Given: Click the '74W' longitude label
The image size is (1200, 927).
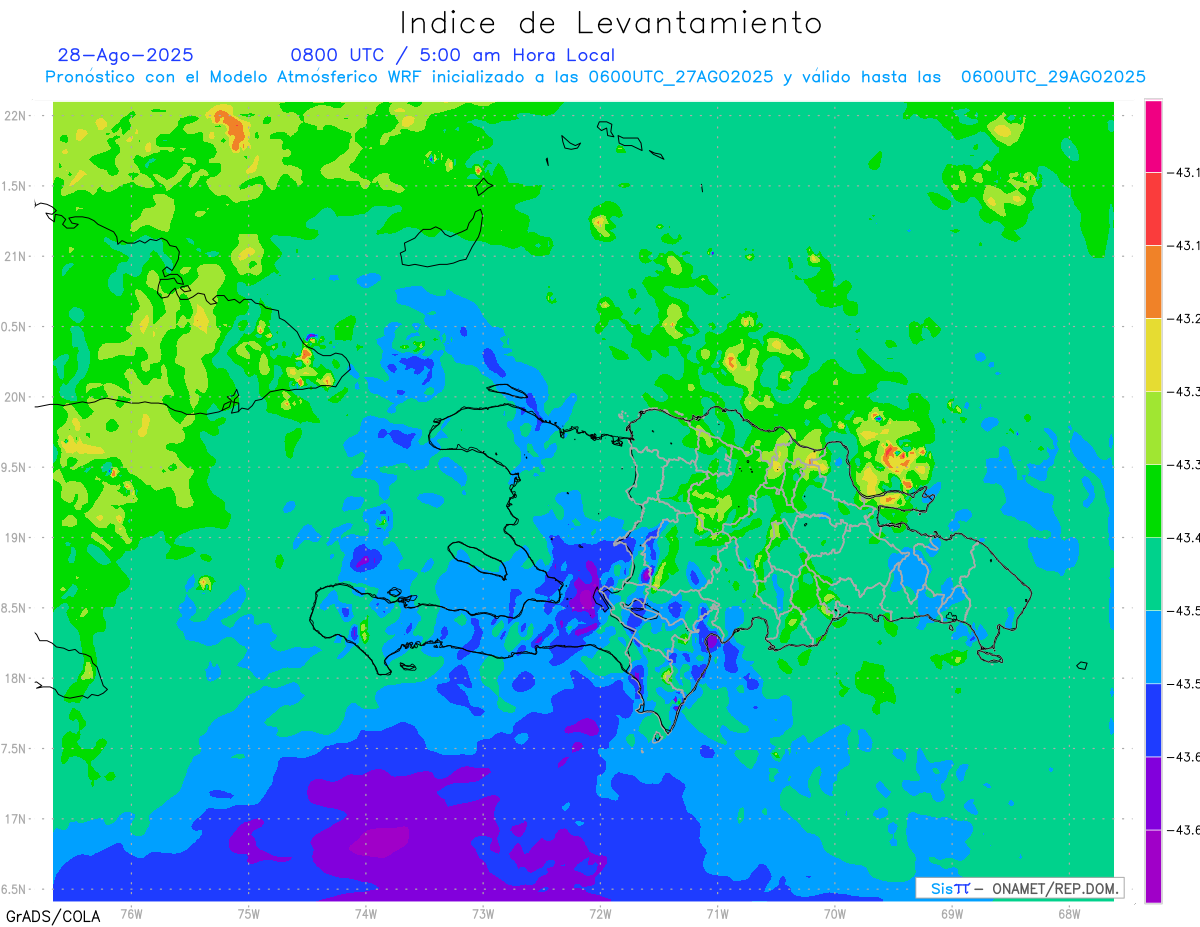Looking at the screenshot, I should [365, 913].
